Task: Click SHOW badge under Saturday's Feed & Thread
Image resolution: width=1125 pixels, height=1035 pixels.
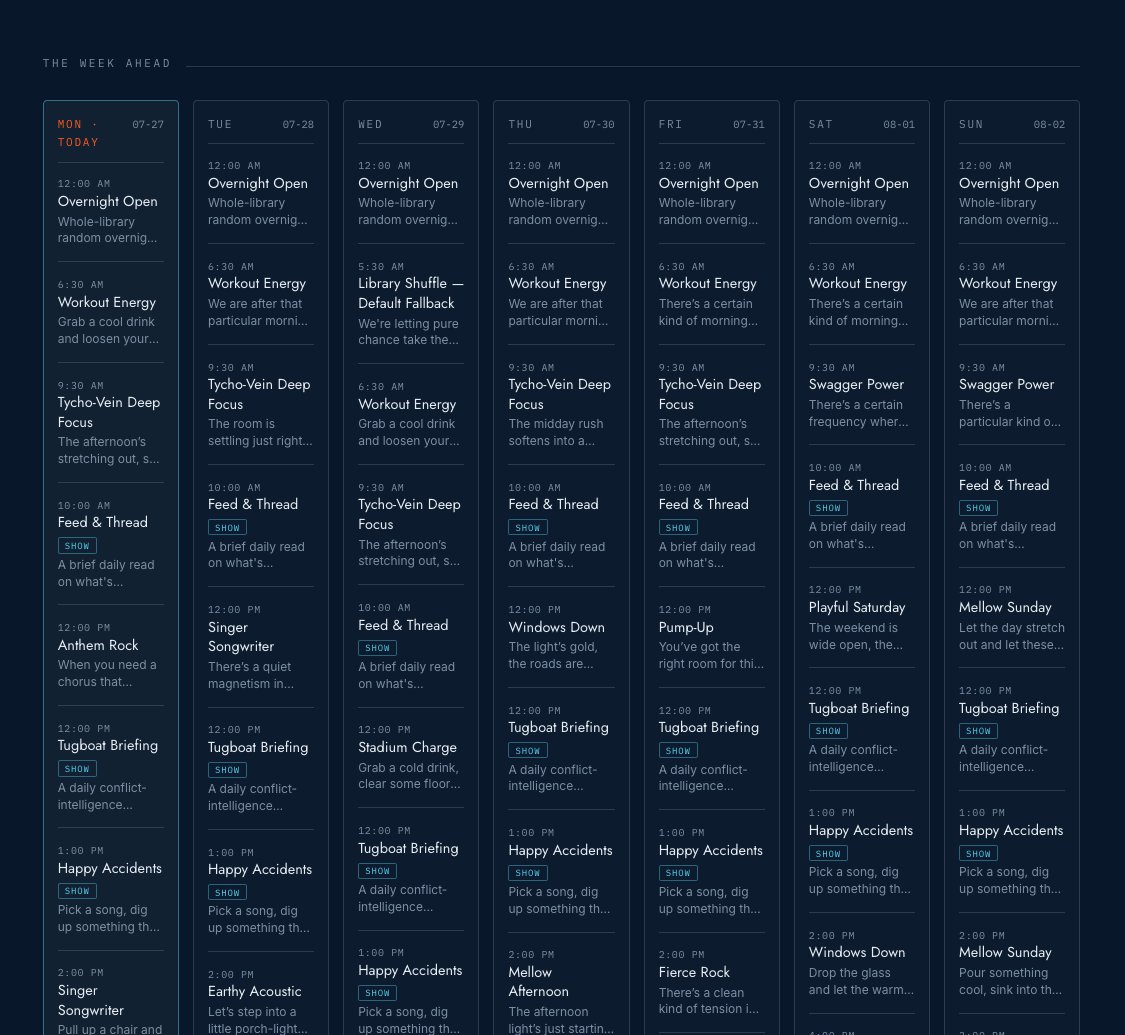Action: [x=828, y=508]
